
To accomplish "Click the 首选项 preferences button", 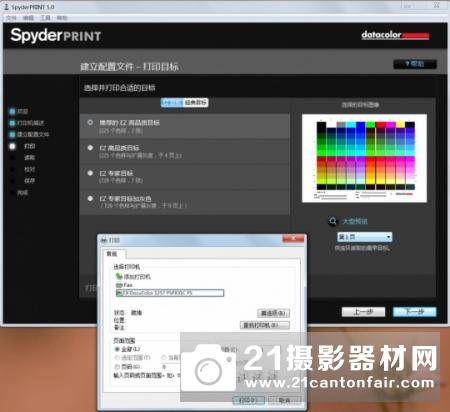I will [x=273, y=313].
